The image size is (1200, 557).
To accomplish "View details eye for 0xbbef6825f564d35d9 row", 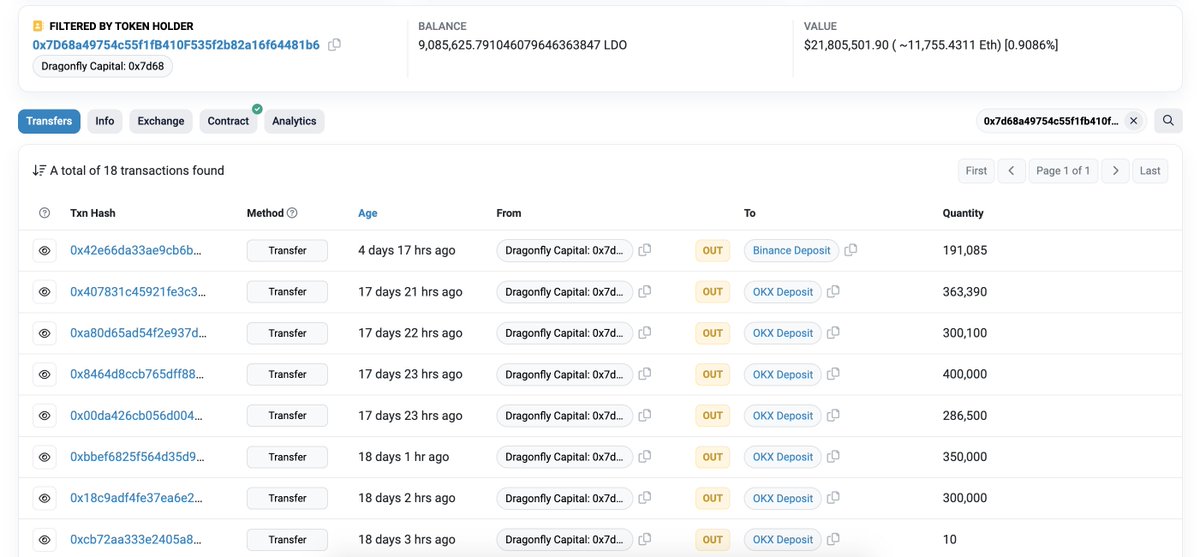I will pyautogui.click(x=44, y=457).
